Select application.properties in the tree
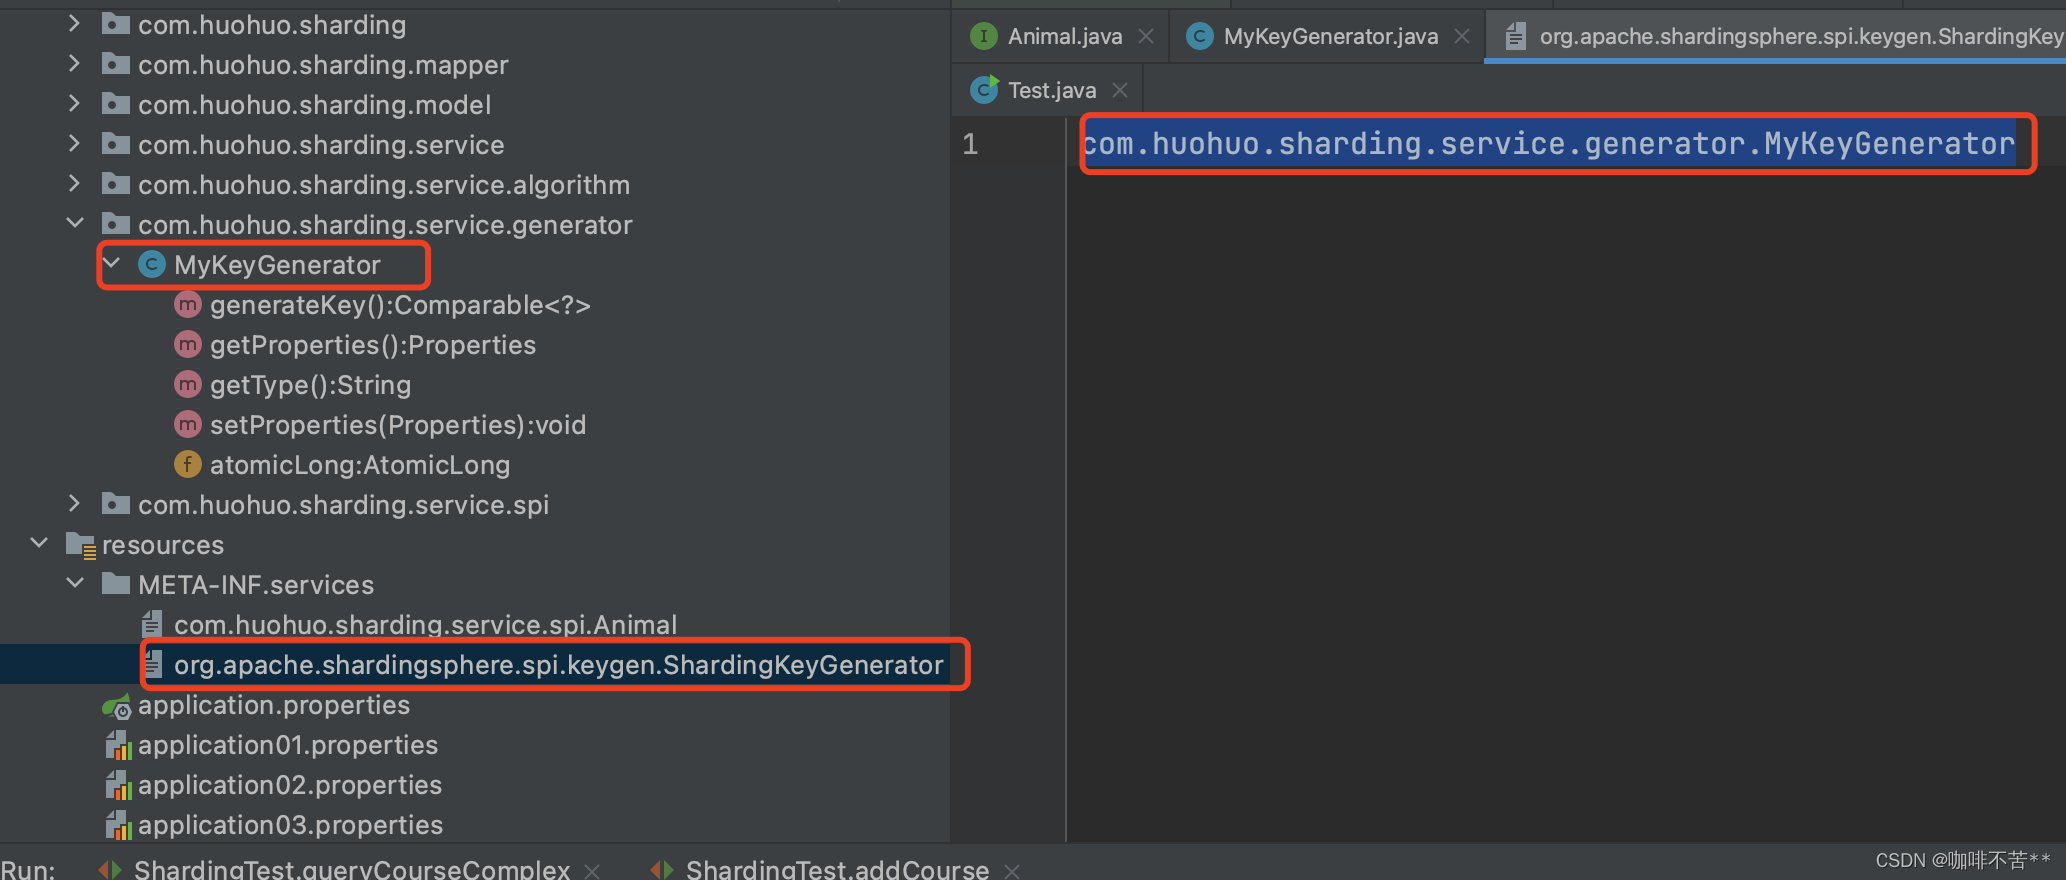Screen dimensions: 2066x880 274,705
